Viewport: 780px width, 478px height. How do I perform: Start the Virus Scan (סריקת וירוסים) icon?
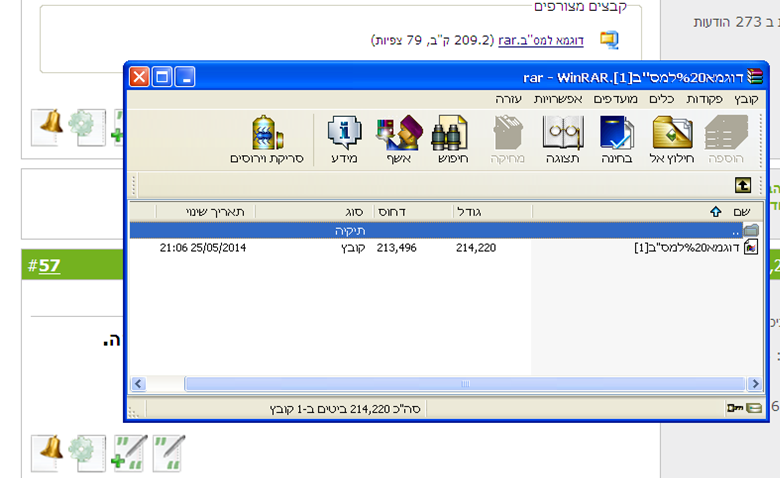coord(267,139)
